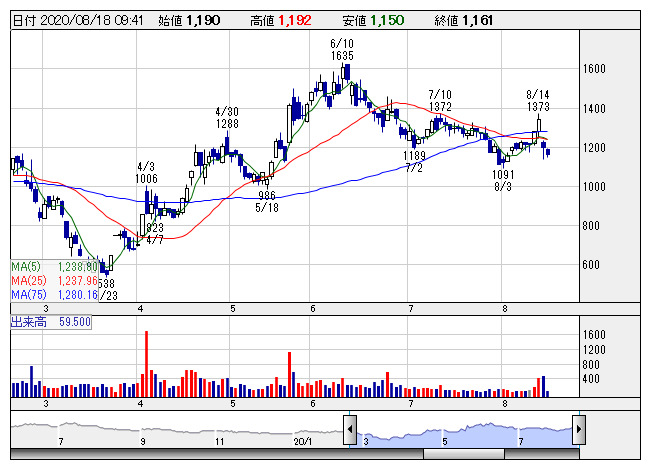652x469 pixels.
Task: Click the 4/3 1006 high annotation
Action: click(x=146, y=173)
